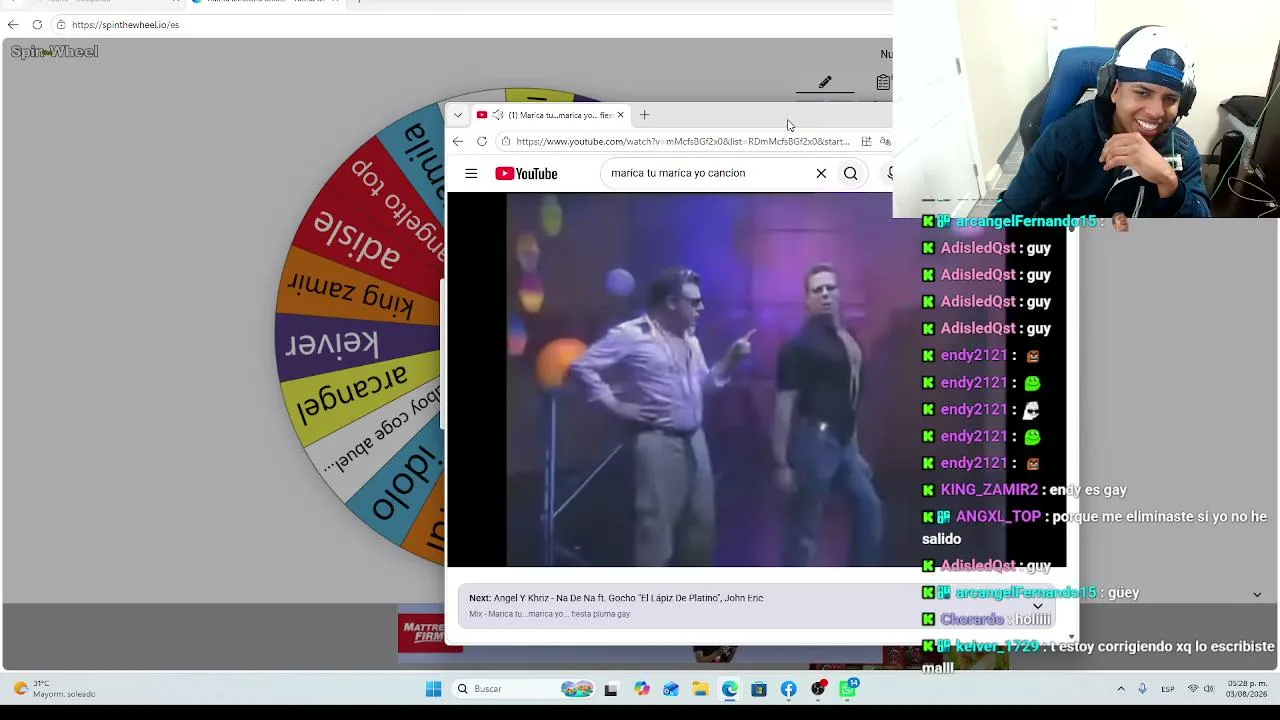Viewport: 1280px width, 720px height.
Task: Clear the YouTube search query
Action: [821, 174]
